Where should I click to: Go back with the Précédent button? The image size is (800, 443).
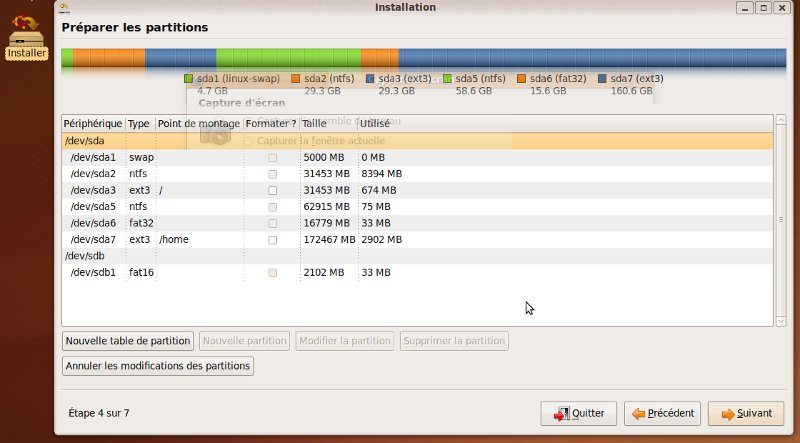(x=662, y=413)
